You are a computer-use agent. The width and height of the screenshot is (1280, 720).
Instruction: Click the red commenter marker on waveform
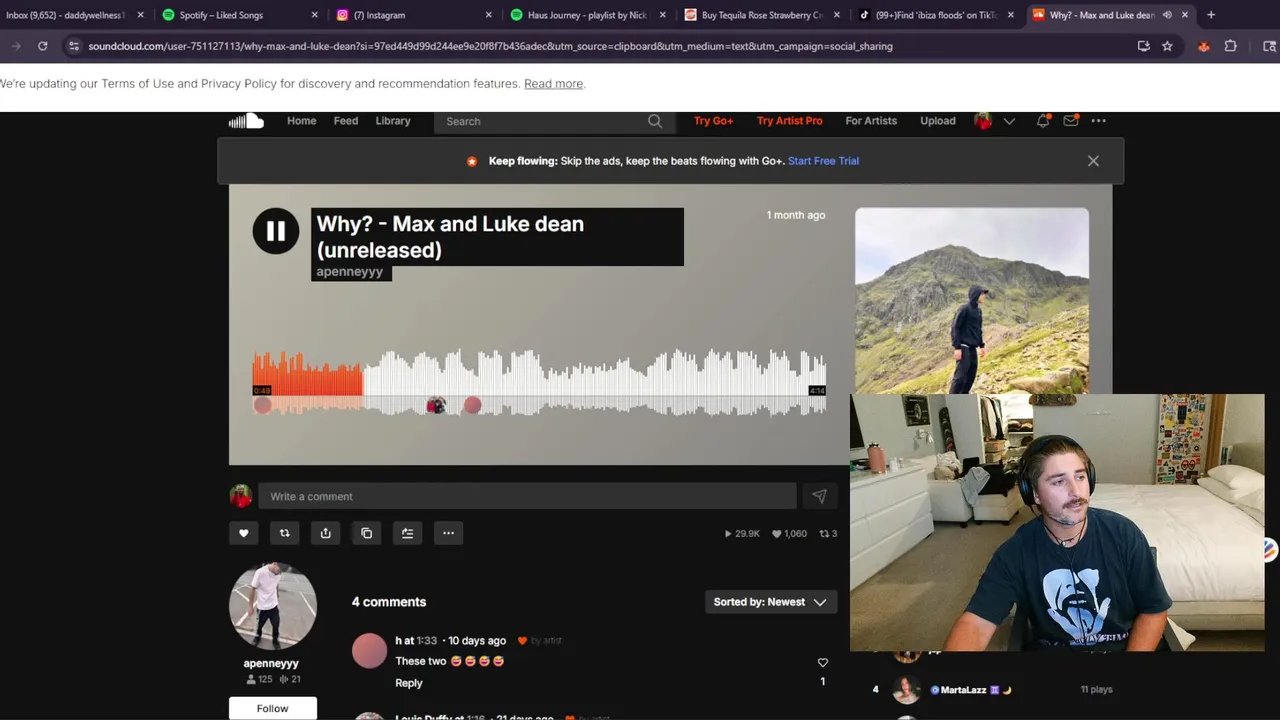[x=472, y=405]
